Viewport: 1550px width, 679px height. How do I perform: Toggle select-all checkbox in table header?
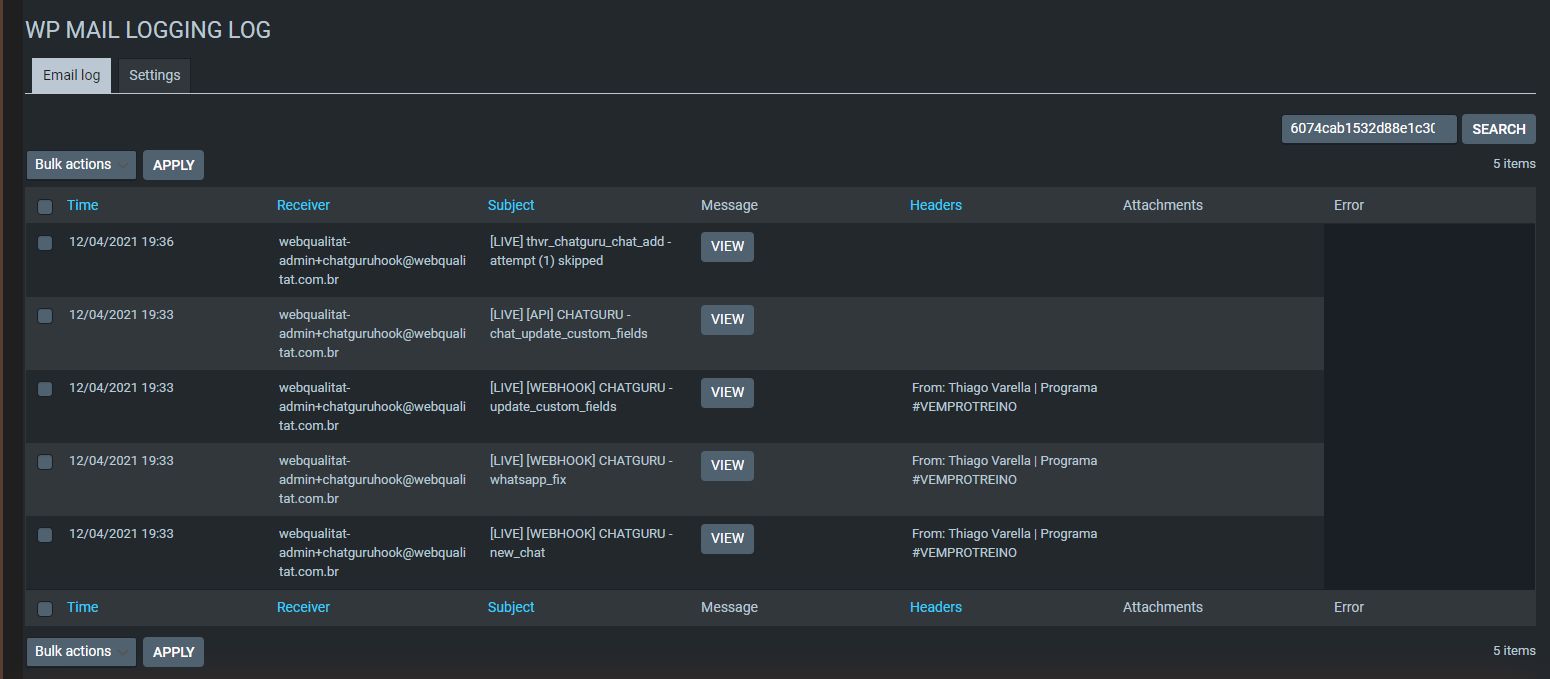tap(45, 207)
